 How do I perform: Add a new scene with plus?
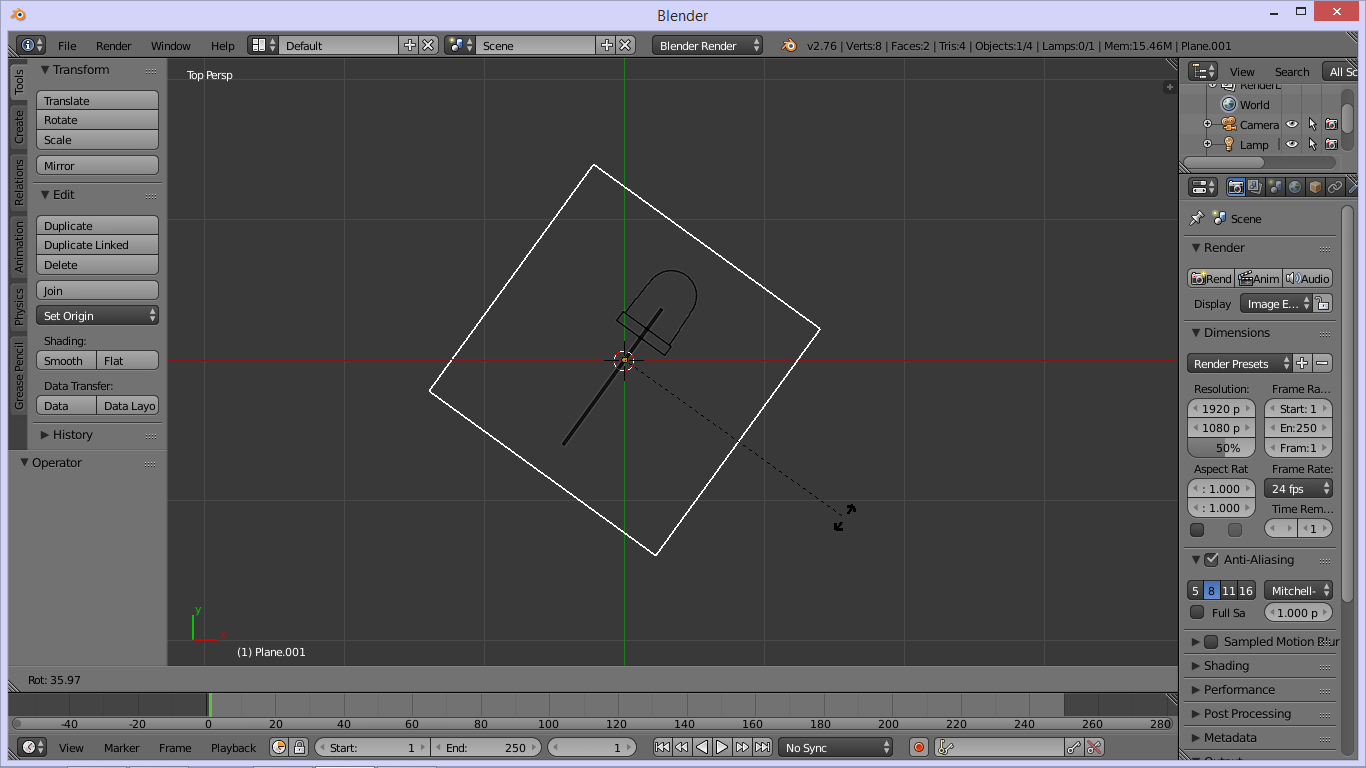point(606,45)
